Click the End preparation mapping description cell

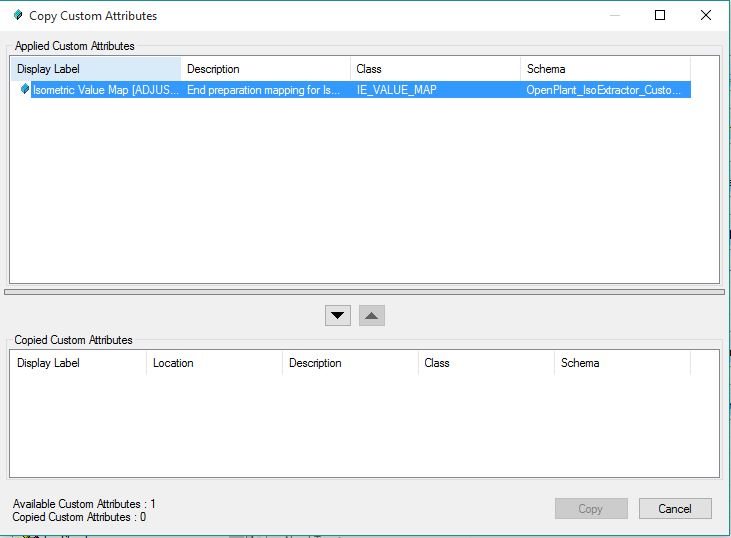coord(263,90)
